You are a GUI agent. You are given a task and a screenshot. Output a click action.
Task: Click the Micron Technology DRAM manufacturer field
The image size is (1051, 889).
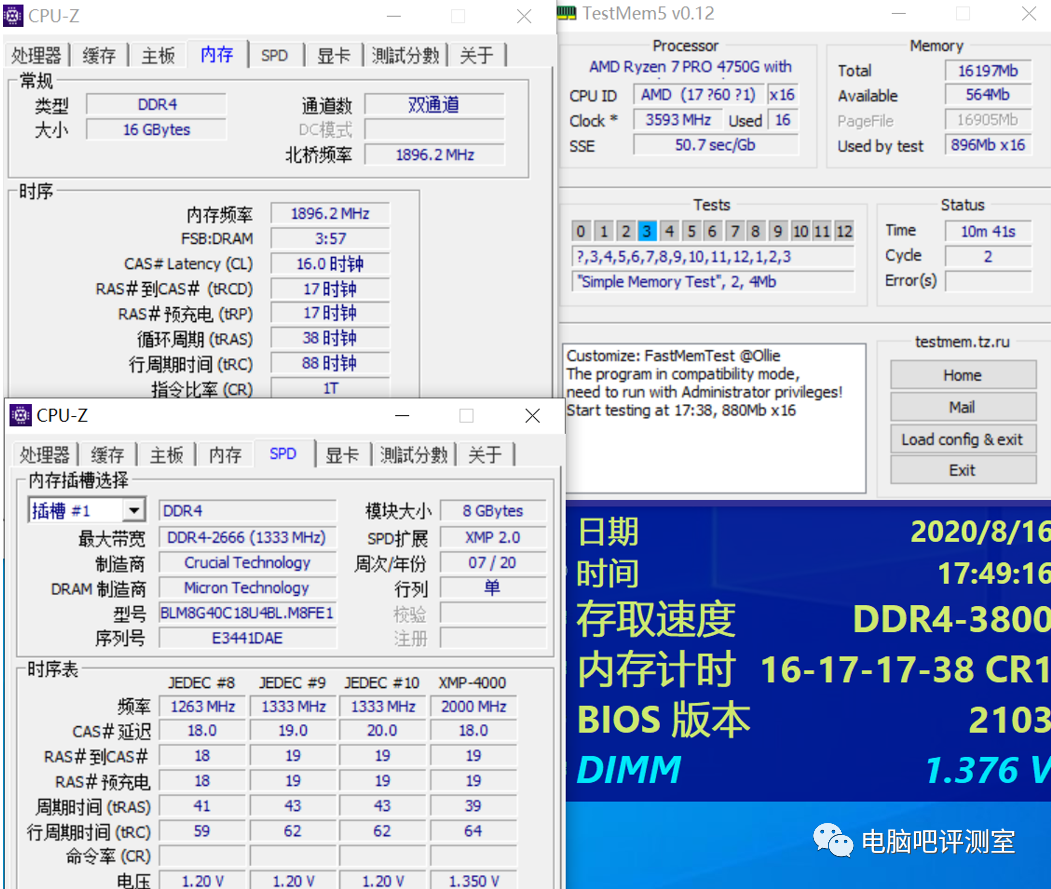(x=247, y=588)
